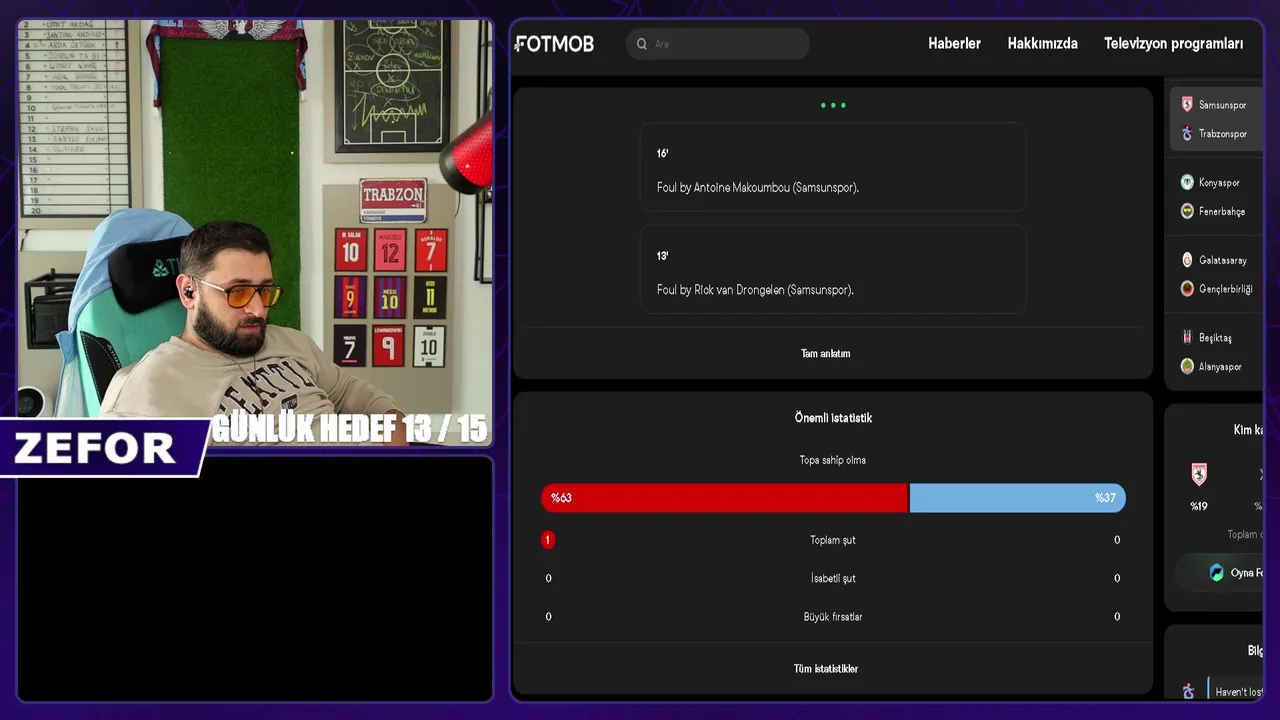Click Trabzonspor crest in info card
Screen dimensions: 1280x720
pyautogui.click(x=1188, y=691)
